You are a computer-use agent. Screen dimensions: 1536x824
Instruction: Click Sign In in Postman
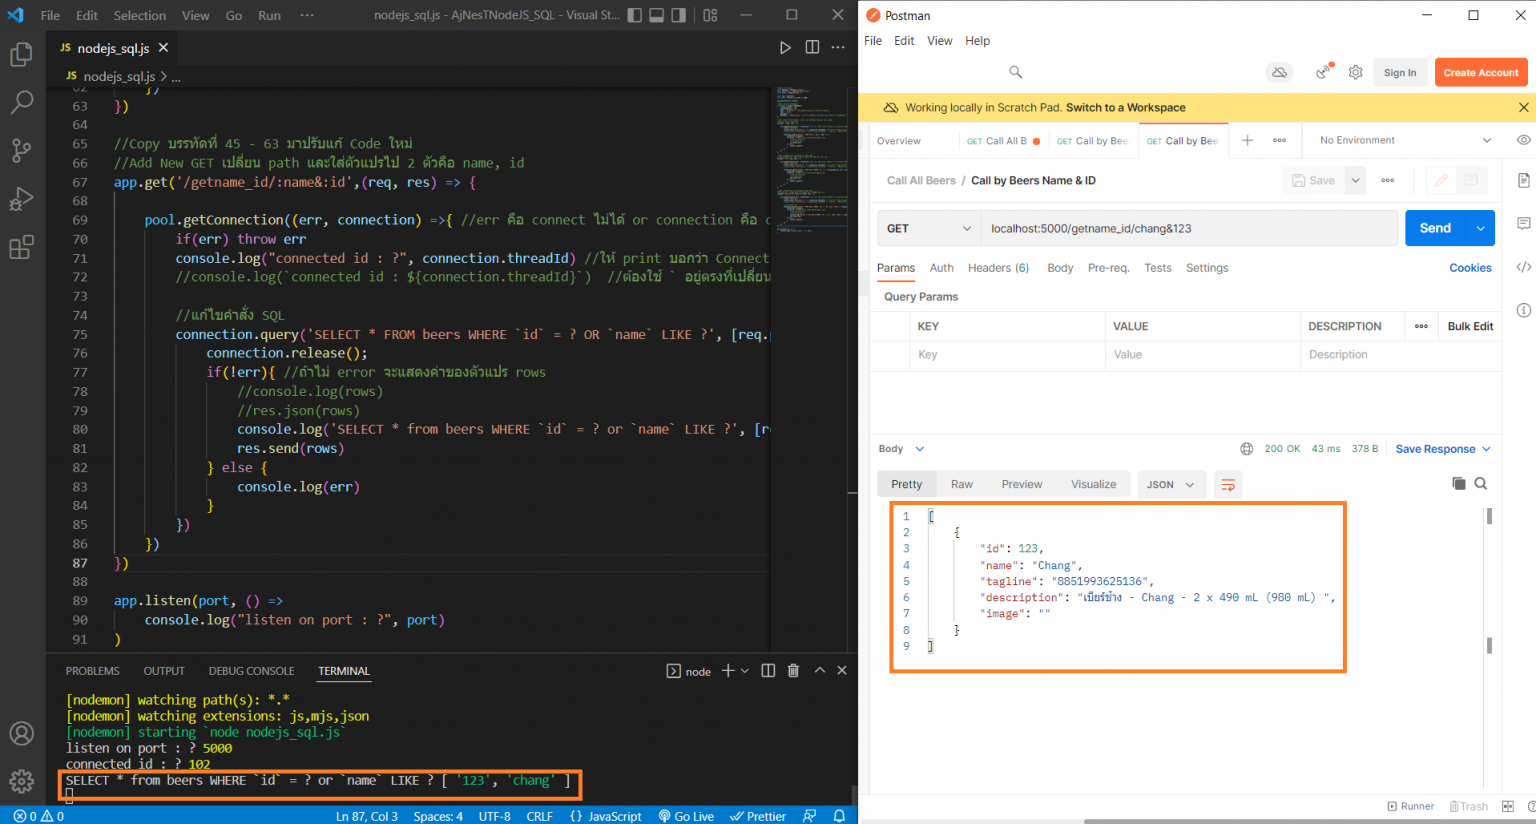pos(1400,71)
